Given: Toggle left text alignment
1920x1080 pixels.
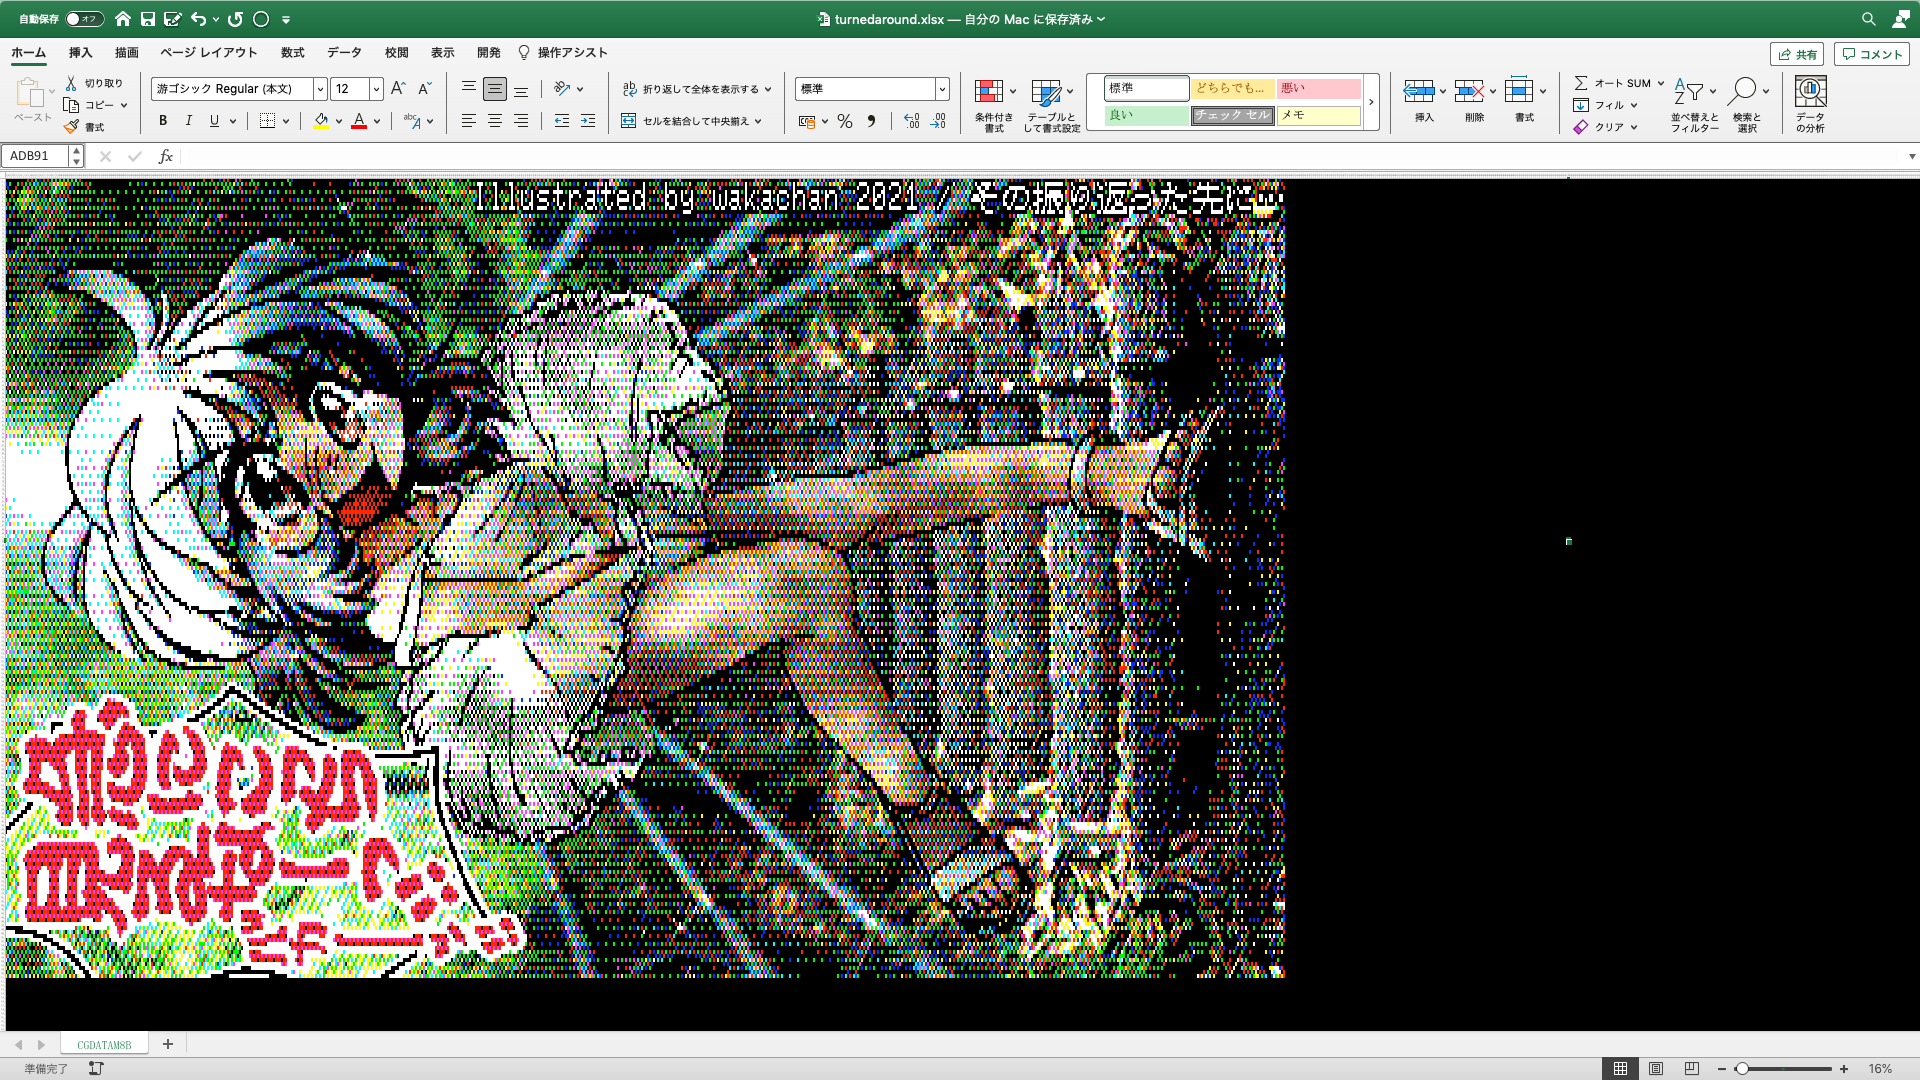Looking at the screenshot, I should (468, 121).
